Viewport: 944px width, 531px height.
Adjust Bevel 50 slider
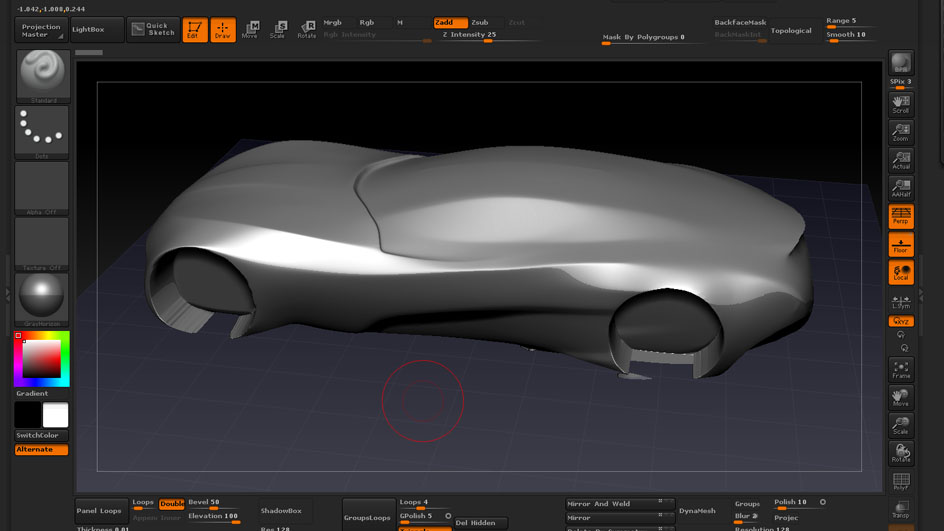[214, 503]
